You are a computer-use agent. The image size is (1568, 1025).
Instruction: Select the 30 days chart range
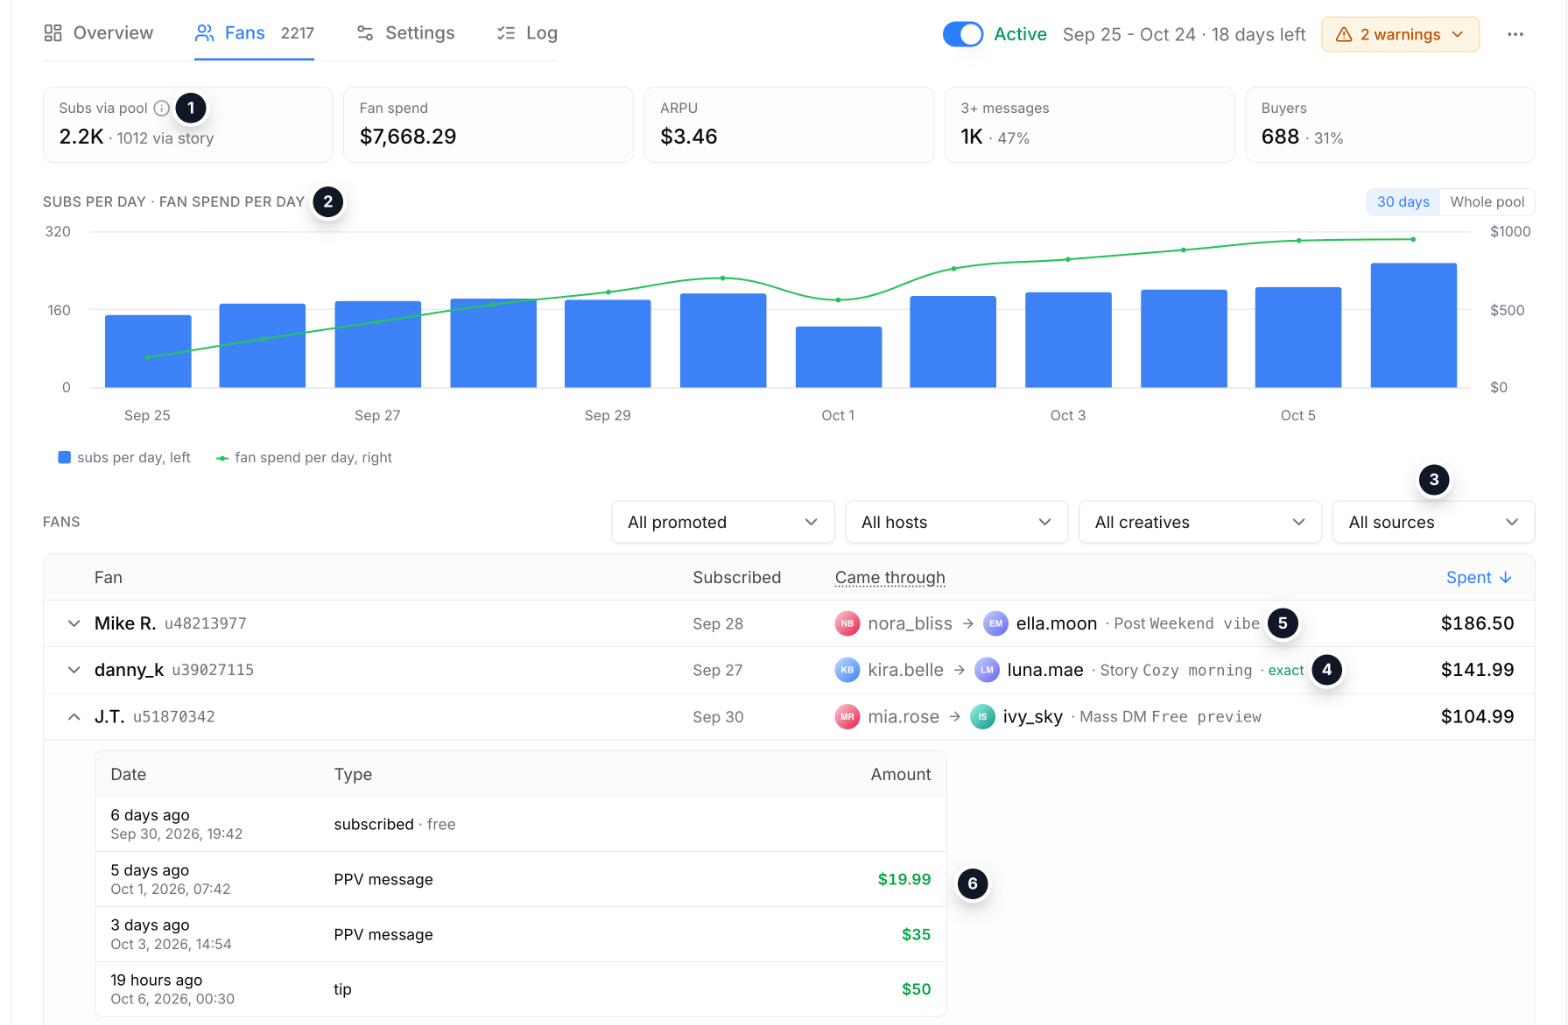point(1403,202)
